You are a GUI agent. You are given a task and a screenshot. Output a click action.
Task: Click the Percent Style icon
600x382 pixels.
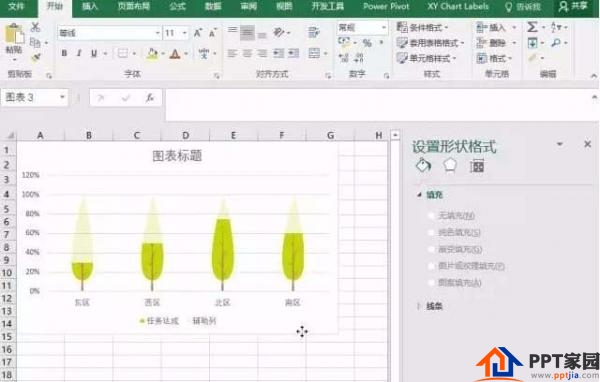click(367, 43)
